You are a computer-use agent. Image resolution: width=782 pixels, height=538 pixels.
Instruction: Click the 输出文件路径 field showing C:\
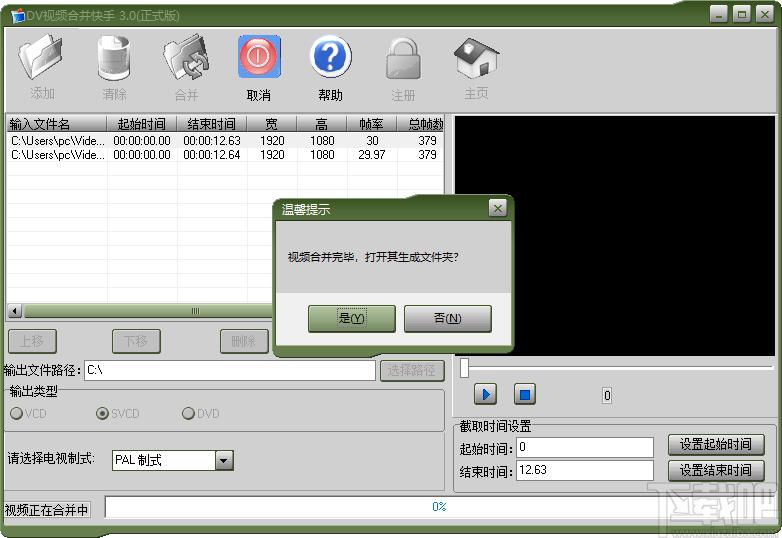click(x=230, y=370)
